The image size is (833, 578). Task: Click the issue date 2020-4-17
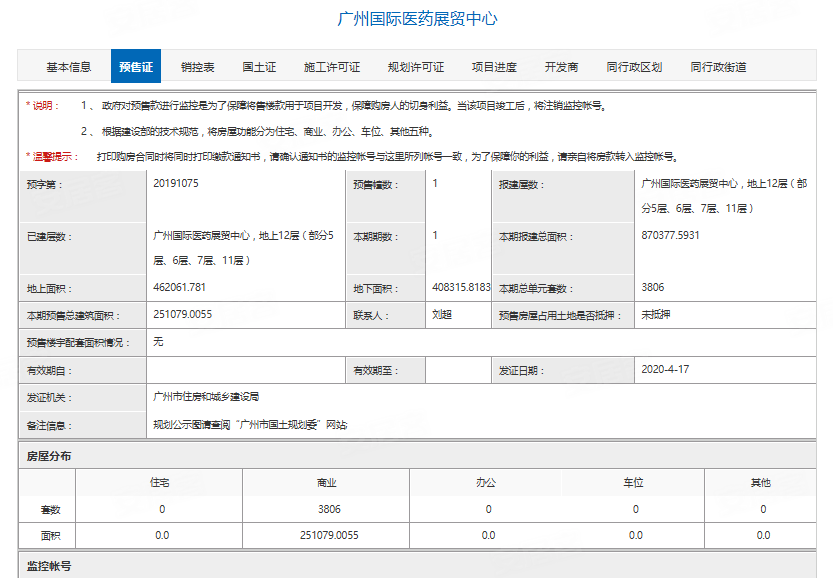click(665, 369)
